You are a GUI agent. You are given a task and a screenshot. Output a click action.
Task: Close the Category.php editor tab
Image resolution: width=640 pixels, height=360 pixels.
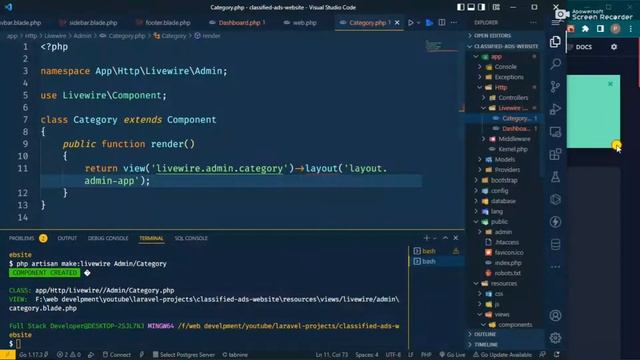(x=397, y=23)
